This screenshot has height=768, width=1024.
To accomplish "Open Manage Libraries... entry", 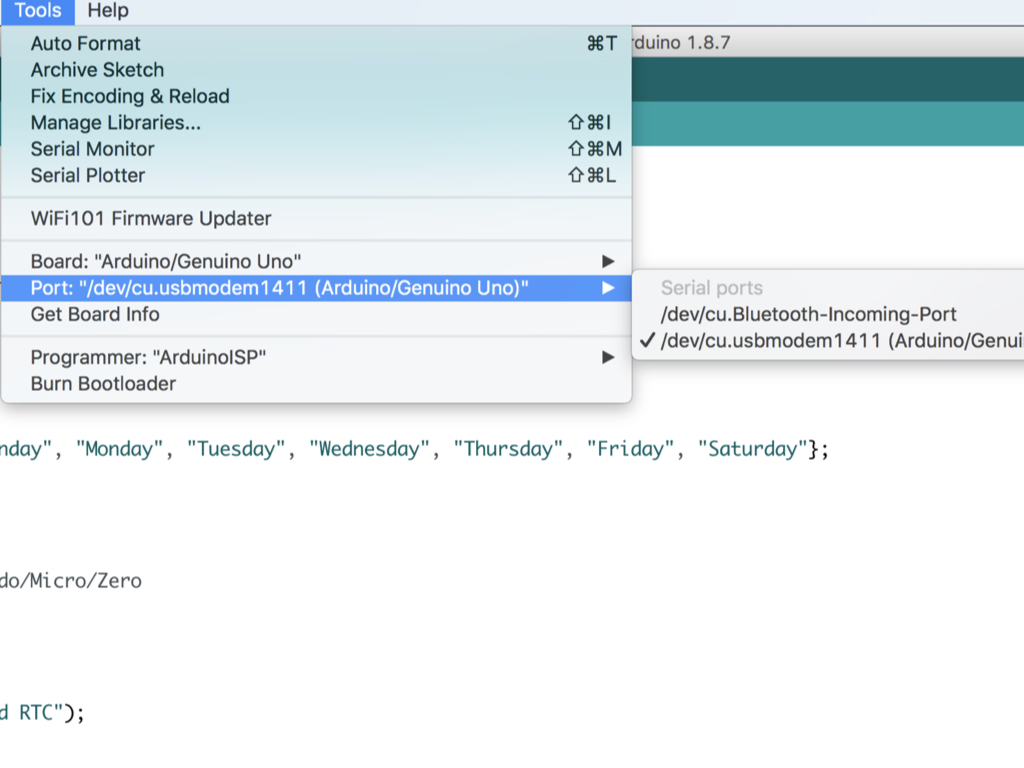I will pyautogui.click(x=316, y=123).
